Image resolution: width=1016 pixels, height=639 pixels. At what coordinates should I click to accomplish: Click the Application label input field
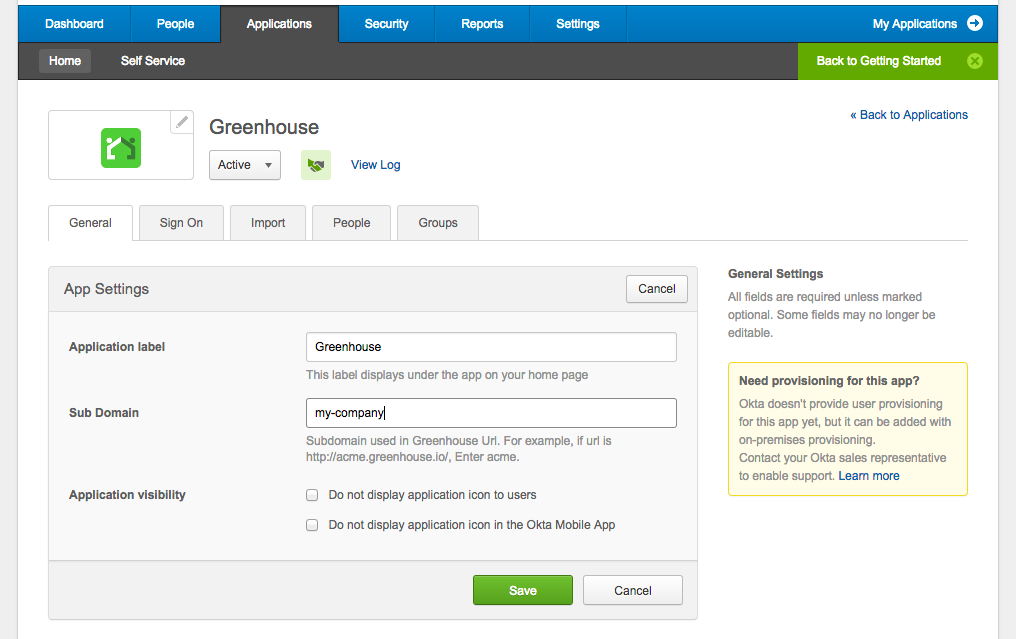(x=491, y=347)
